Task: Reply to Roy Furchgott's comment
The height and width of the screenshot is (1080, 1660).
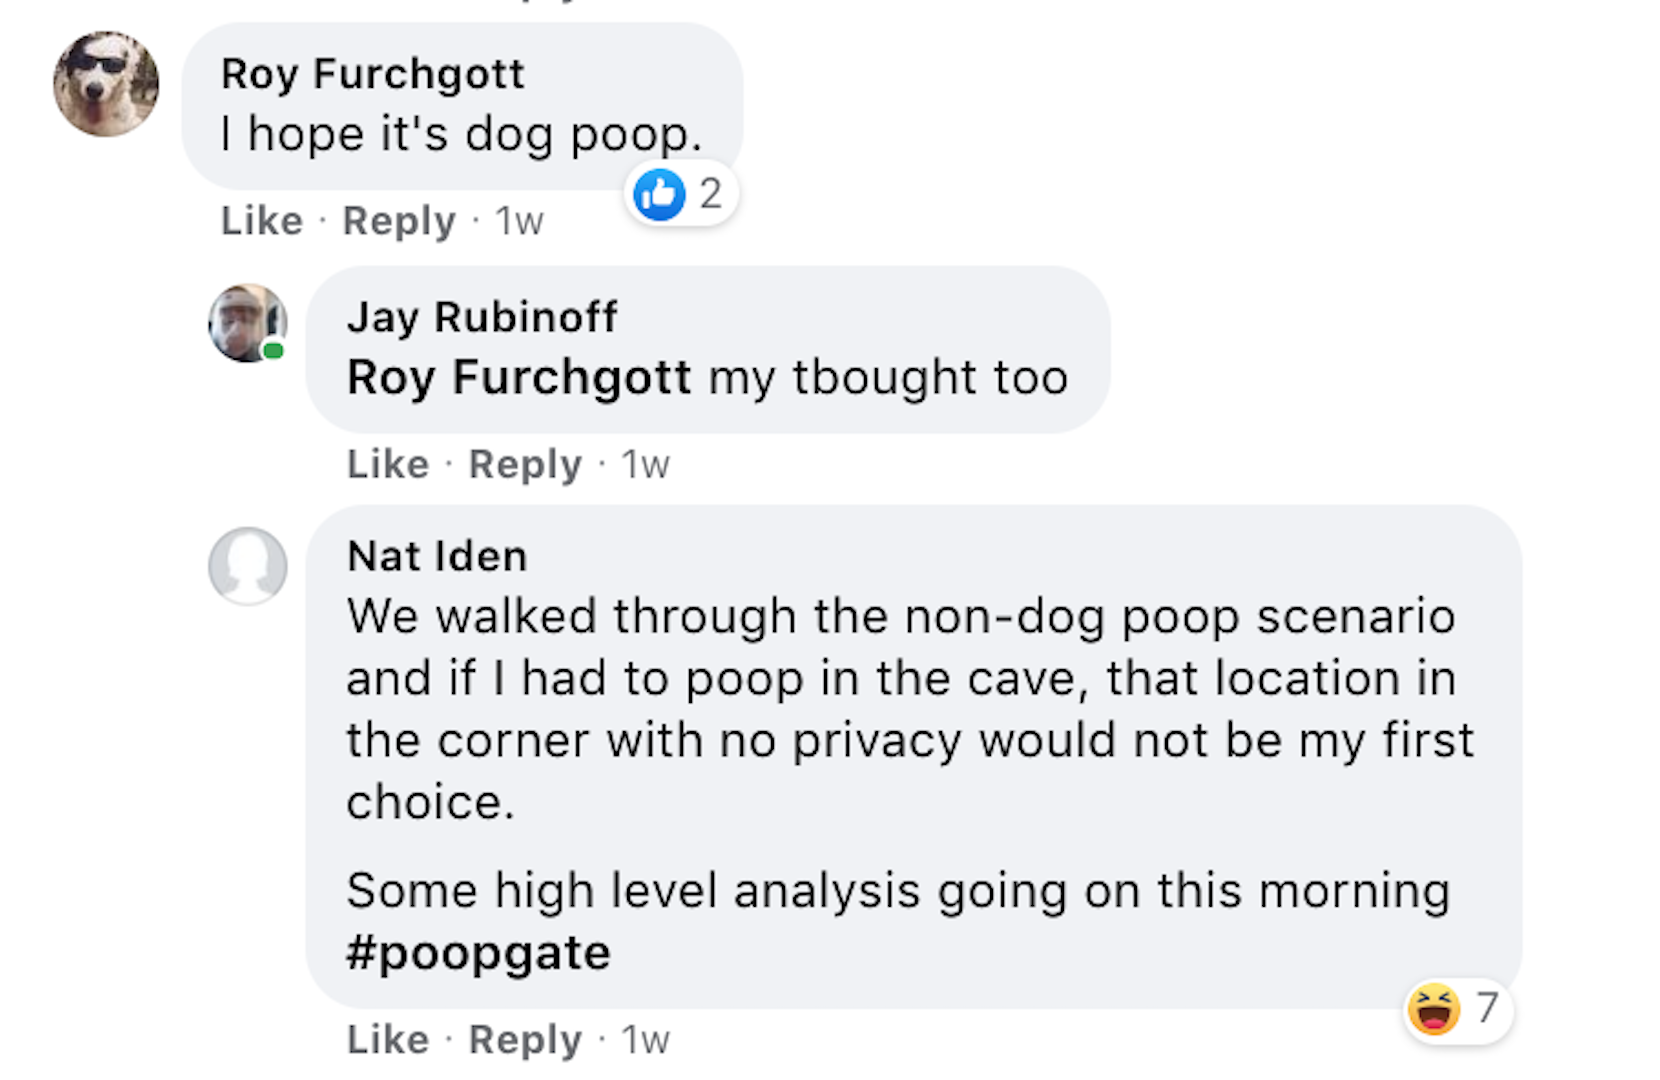Action: click(398, 221)
